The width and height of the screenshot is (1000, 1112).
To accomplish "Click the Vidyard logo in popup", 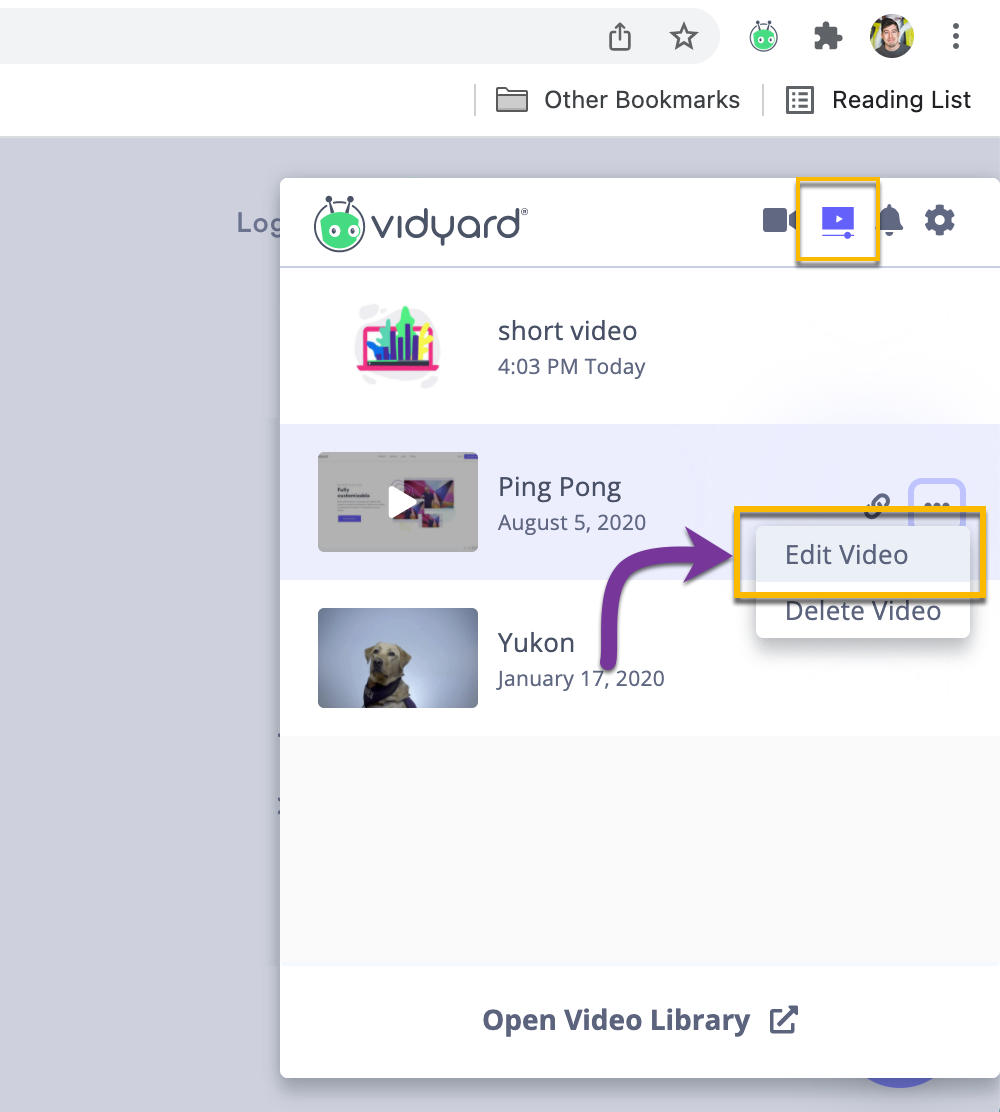I will (421, 223).
